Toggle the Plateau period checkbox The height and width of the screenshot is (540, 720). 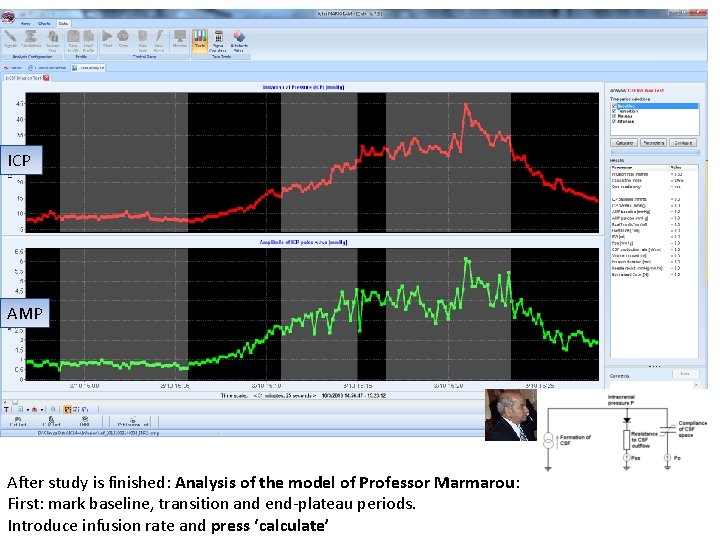pos(614,116)
